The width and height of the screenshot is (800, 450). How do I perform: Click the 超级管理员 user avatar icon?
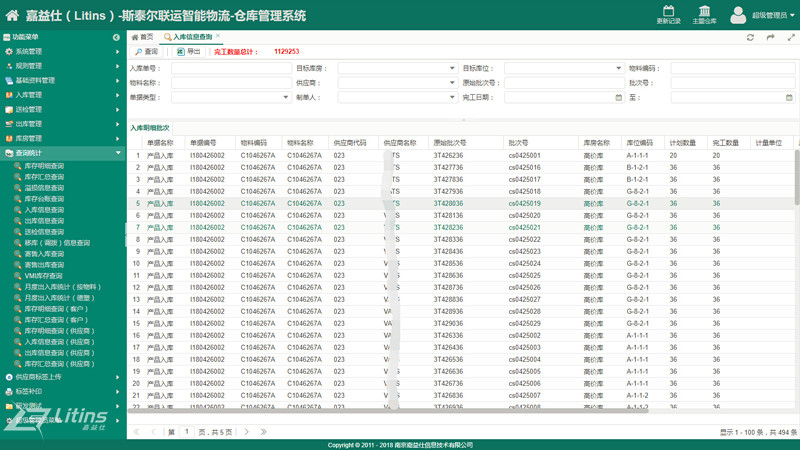click(738, 15)
